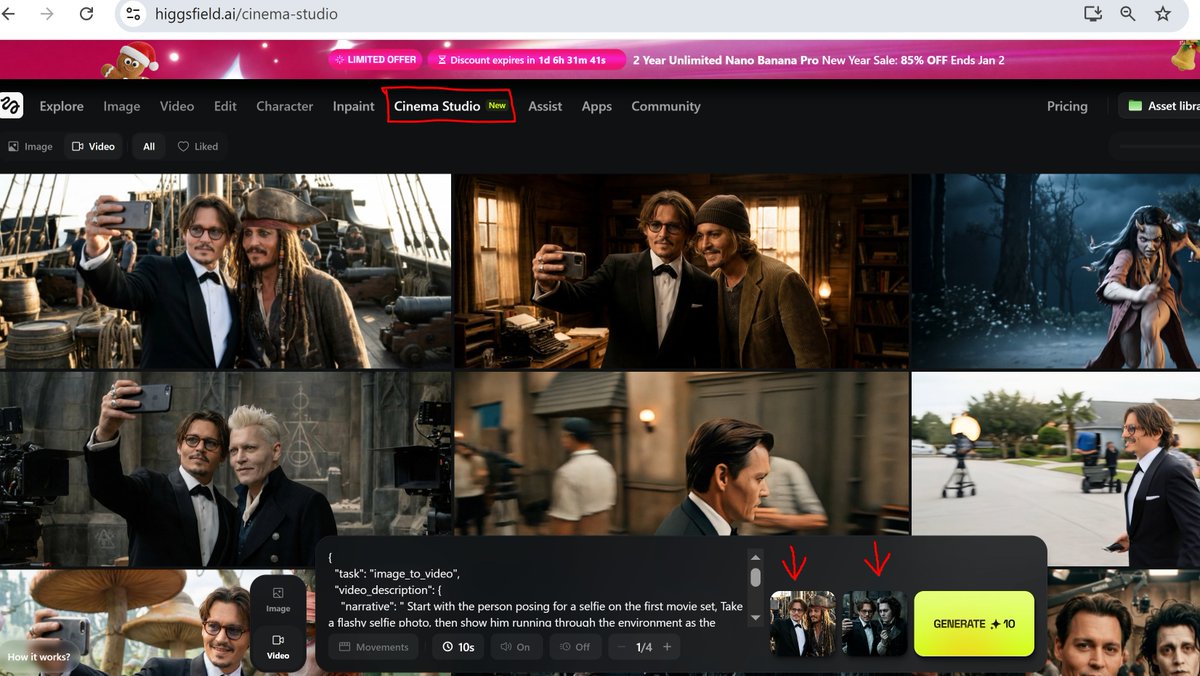The width and height of the screenshot is (1200, 676).
Task: Click the prompt scrollbar up arrow
Action: pyautogui.click(x=756, y=557)
